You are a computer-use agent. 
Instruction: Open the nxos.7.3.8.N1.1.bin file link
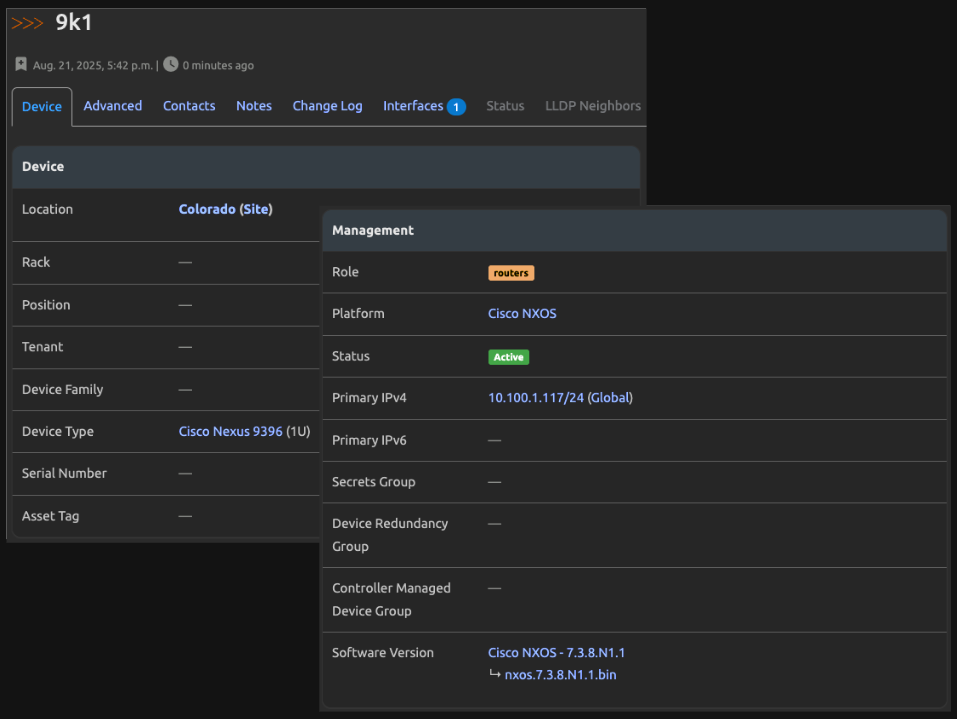point(560,674)
